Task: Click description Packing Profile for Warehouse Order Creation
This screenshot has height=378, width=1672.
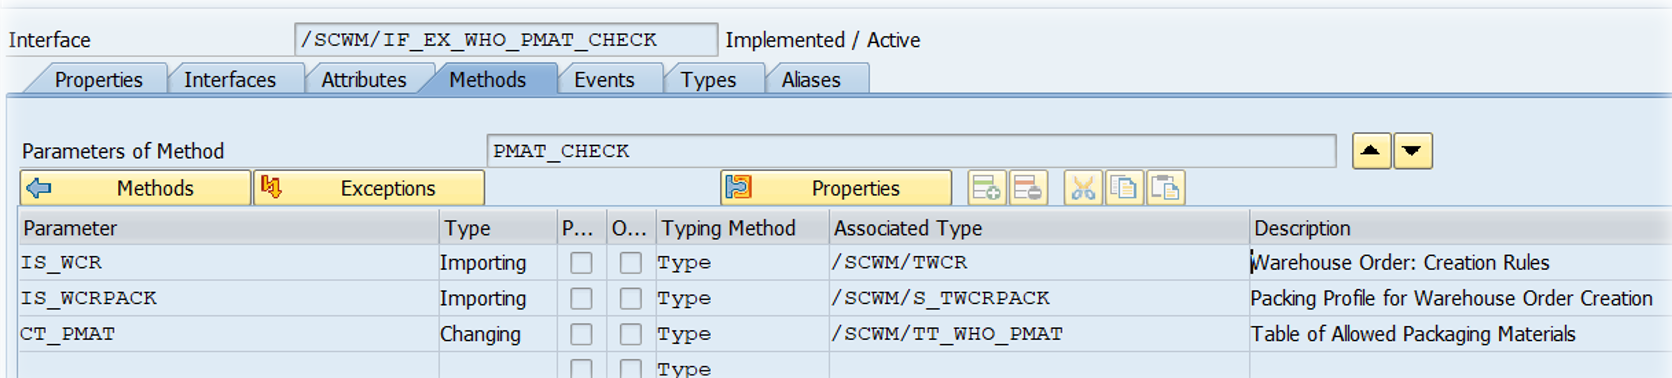Action: click(x=1451, y=298)
